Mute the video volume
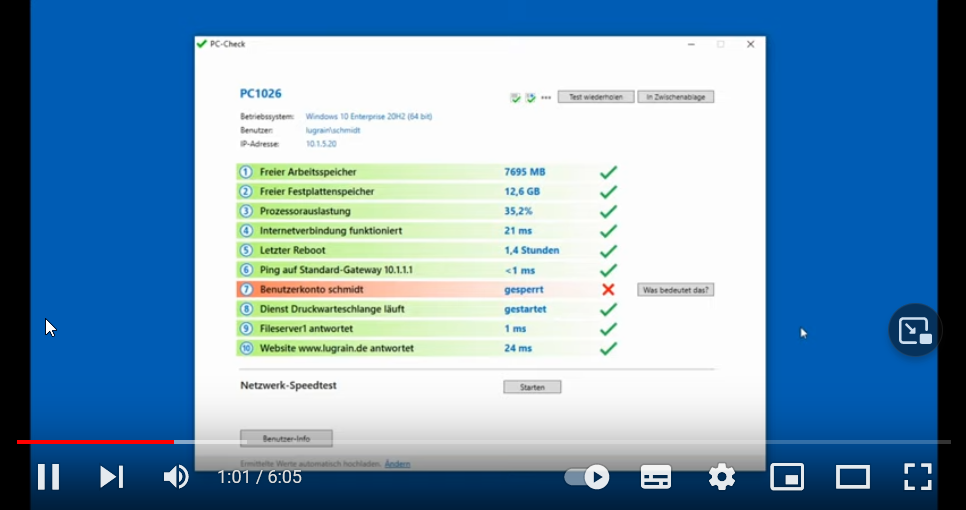 [x=176, y=477]
